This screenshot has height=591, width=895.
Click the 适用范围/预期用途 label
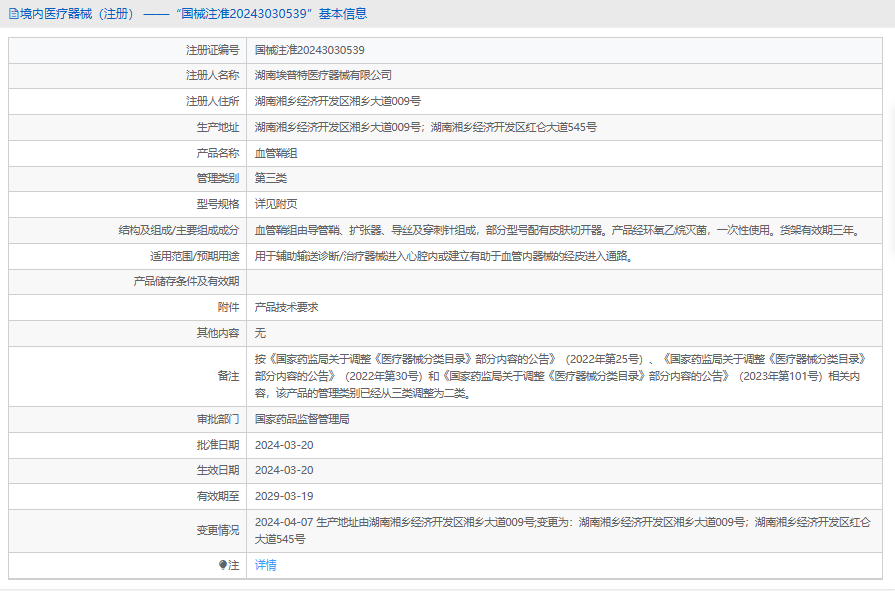click(x=195, y=256)
